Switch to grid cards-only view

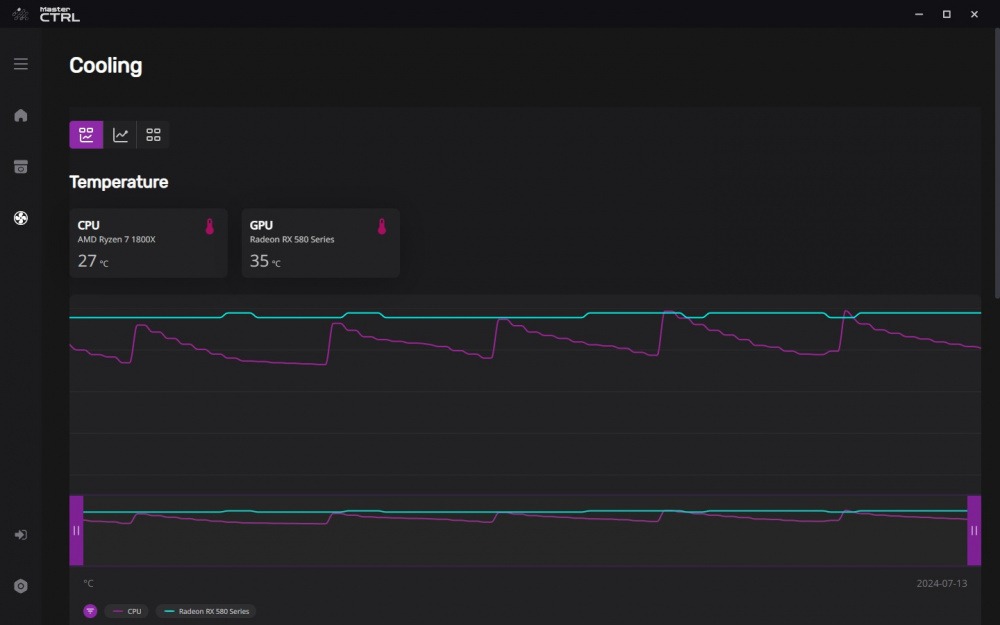coord(153,135)
